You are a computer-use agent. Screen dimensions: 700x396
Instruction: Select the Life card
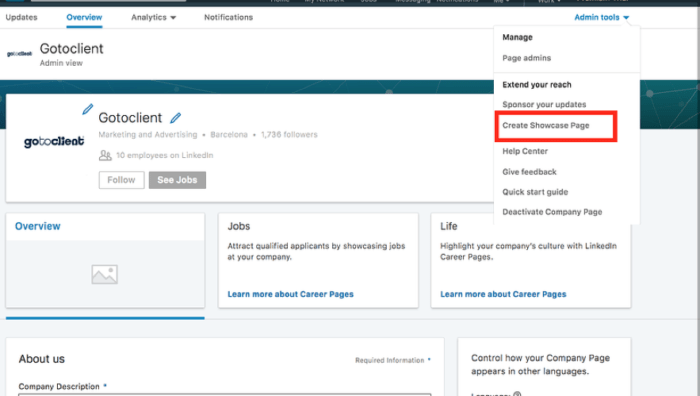click(531, 260)
